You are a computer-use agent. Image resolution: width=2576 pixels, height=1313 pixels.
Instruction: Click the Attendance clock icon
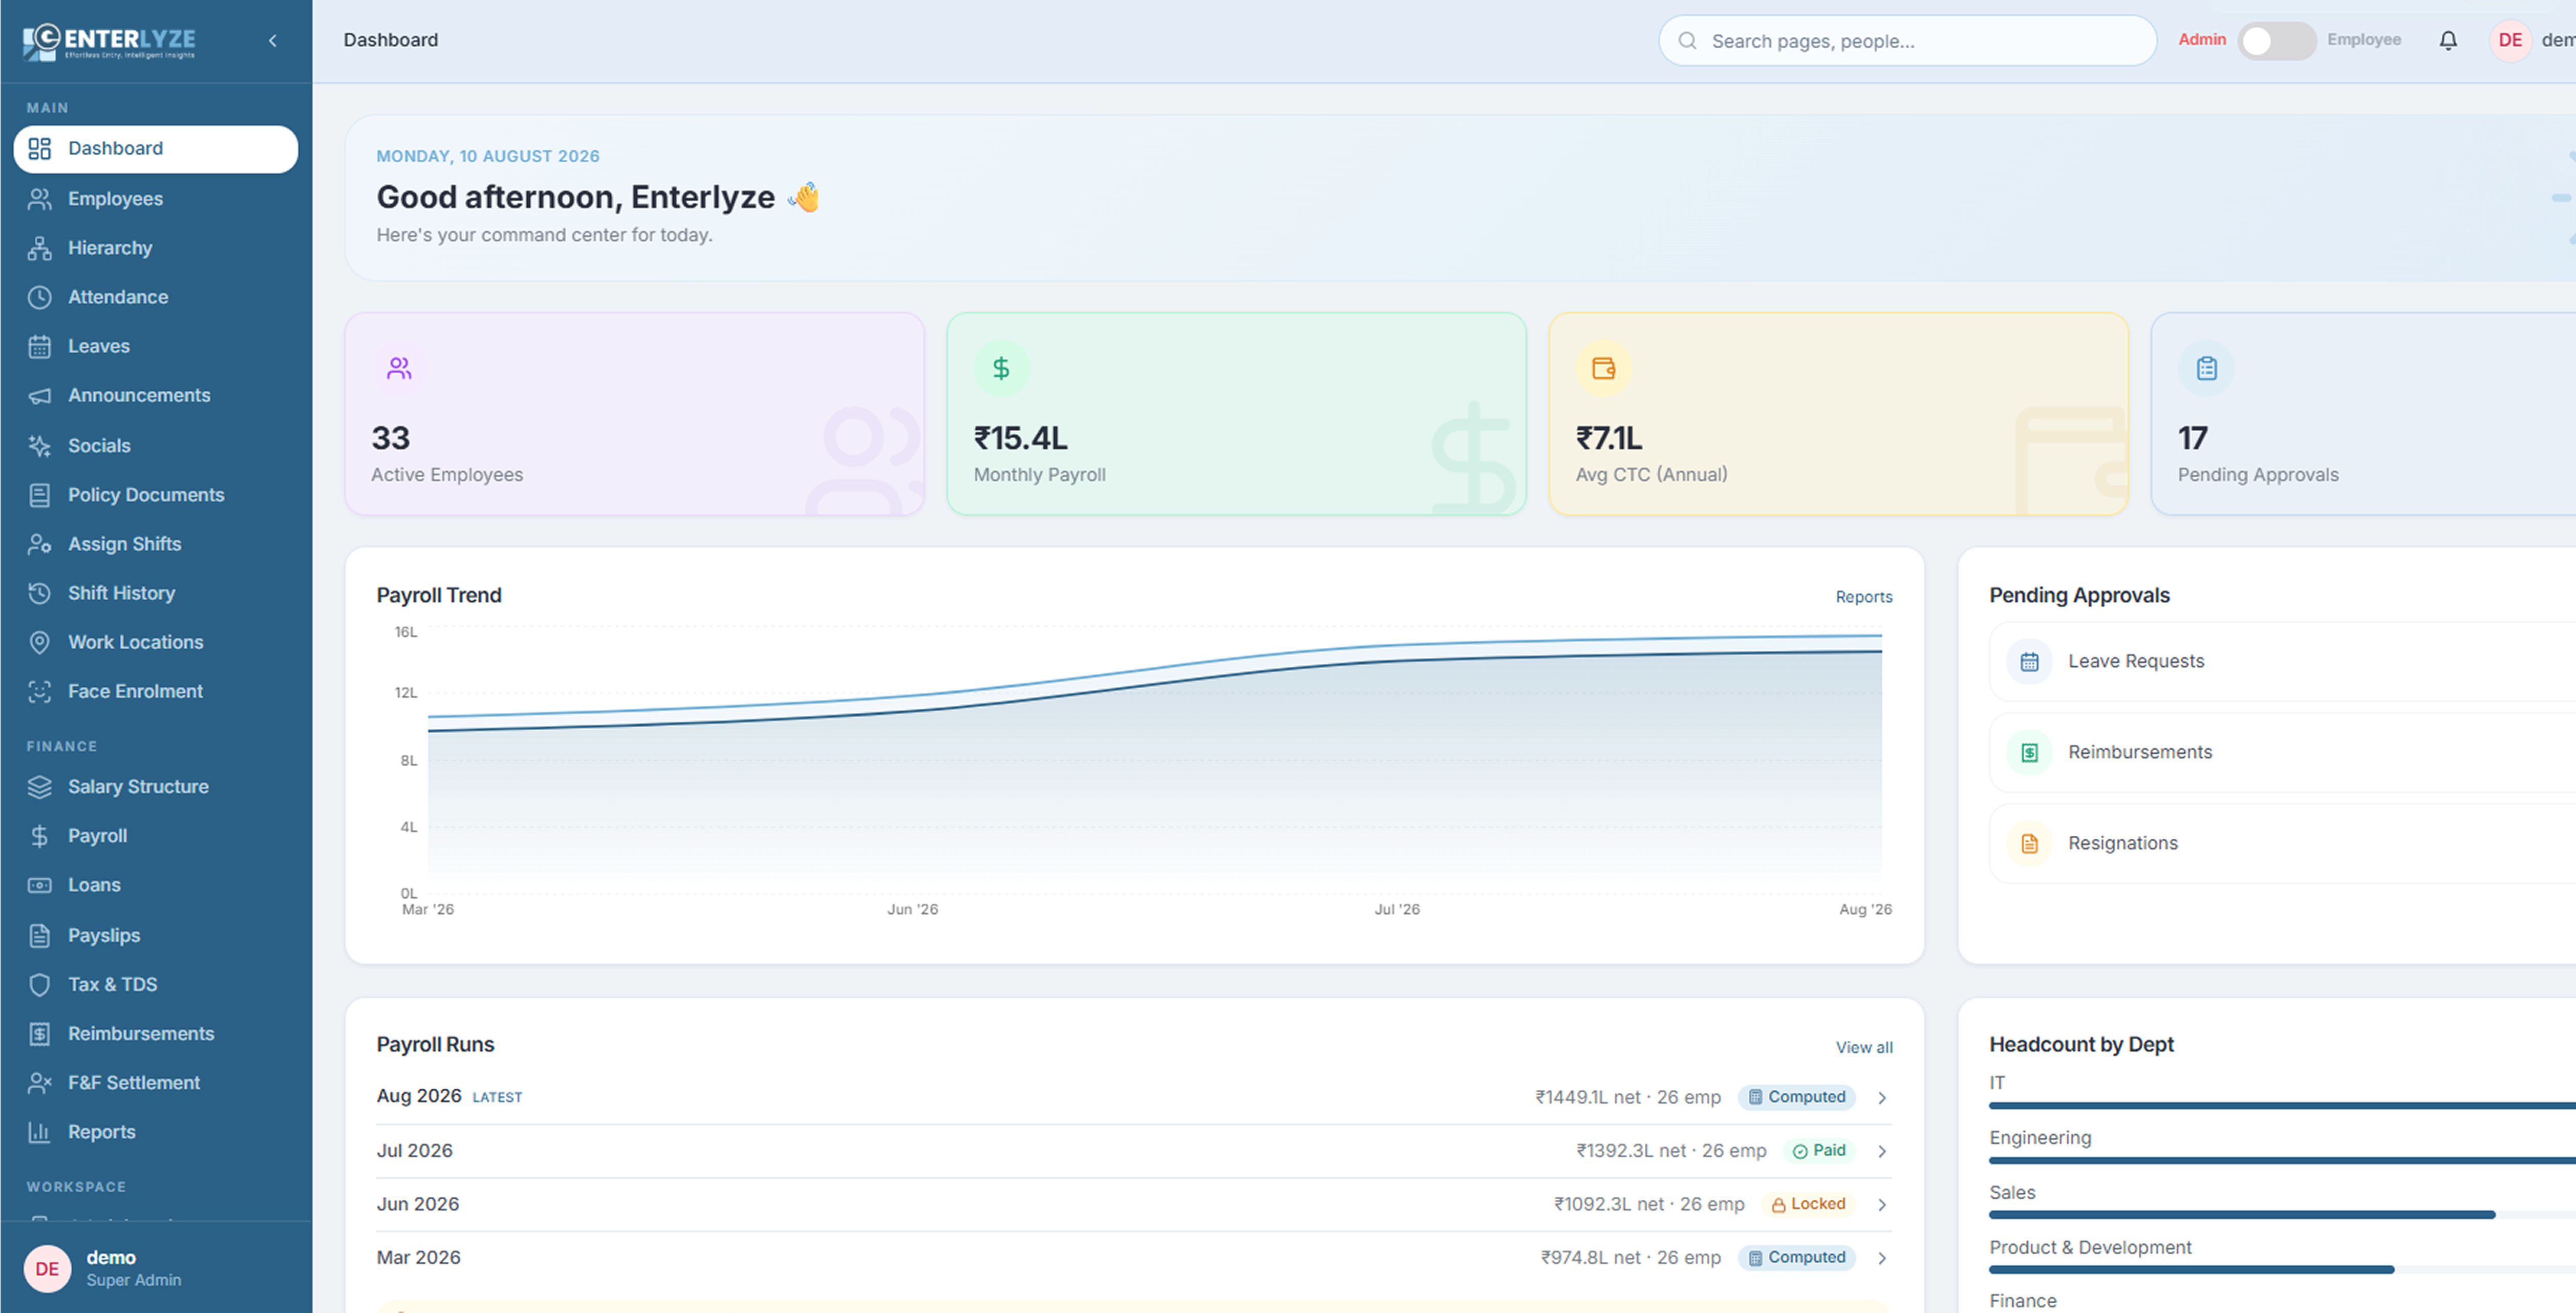click(x=39, y=297)
